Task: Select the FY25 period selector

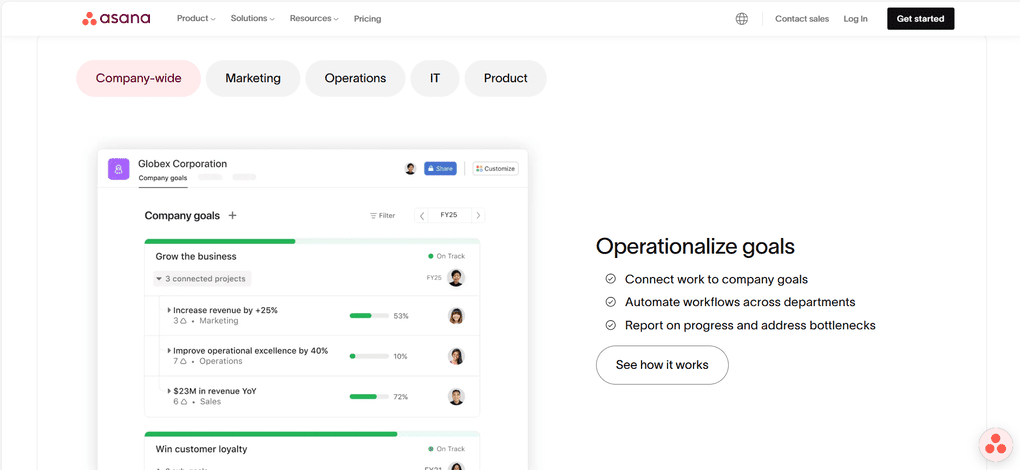Action: (x=449, y=215)
